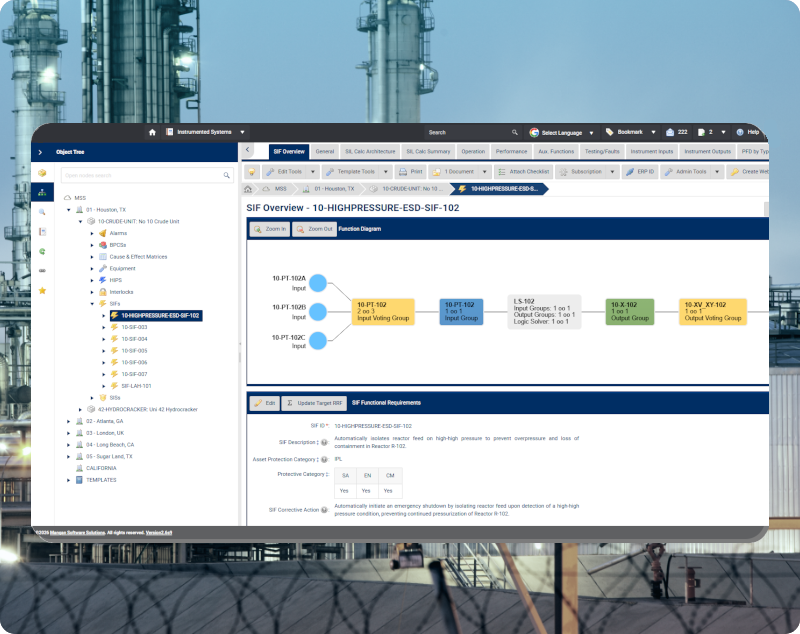Switch to the General tab
The image size is (800, 634).
pyautogui.click(x=325, y=152)
